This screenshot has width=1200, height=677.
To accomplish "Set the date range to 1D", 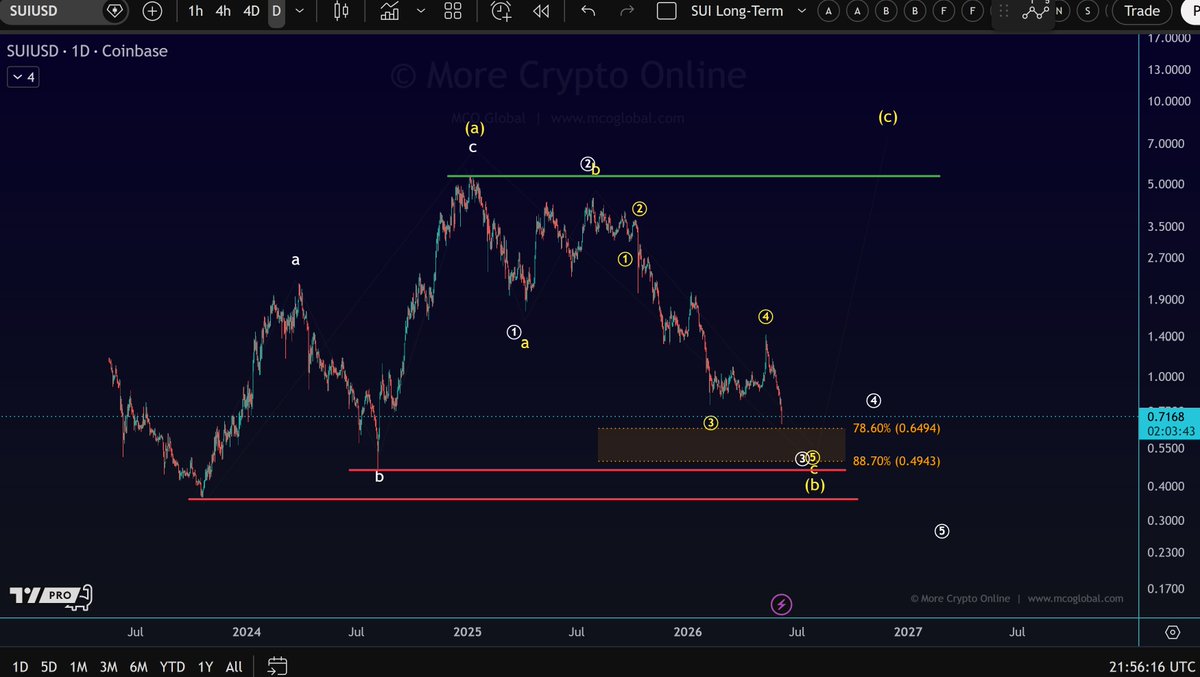I will 20,666.
